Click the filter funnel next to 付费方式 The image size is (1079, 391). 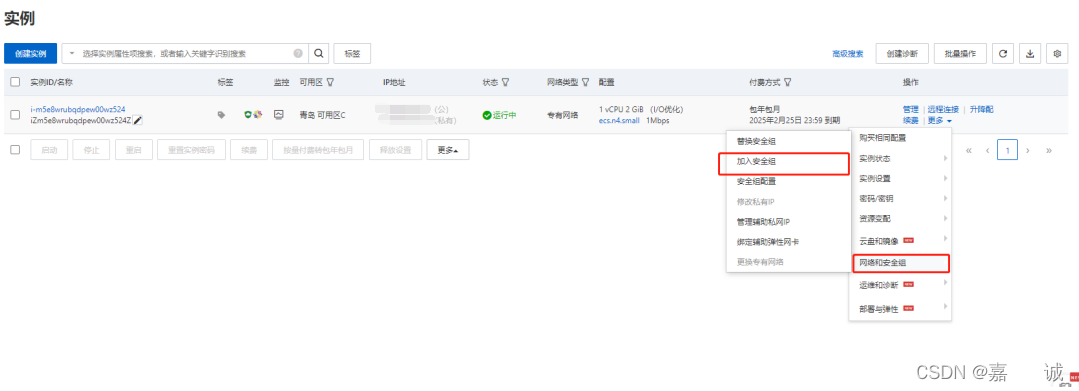point(787,82)
